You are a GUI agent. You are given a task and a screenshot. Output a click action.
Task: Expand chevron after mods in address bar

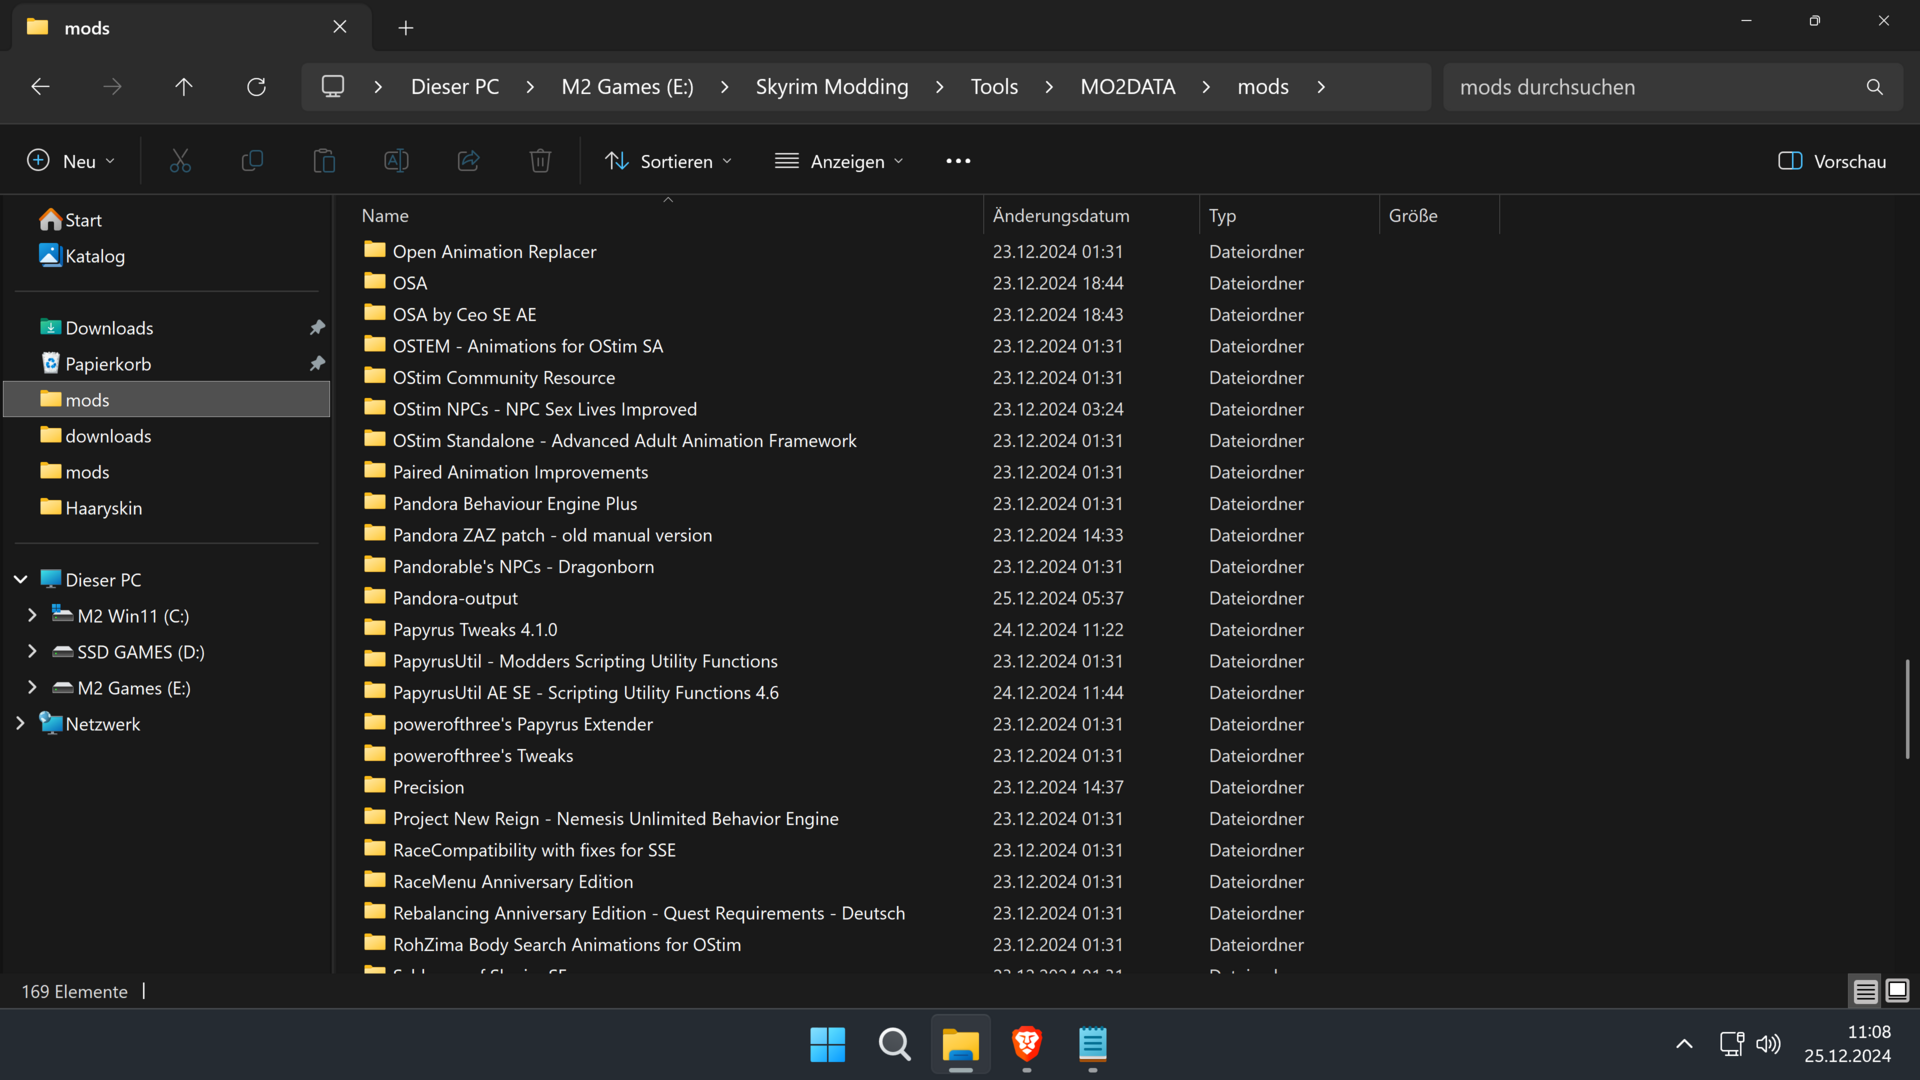tap(1321, 87)
